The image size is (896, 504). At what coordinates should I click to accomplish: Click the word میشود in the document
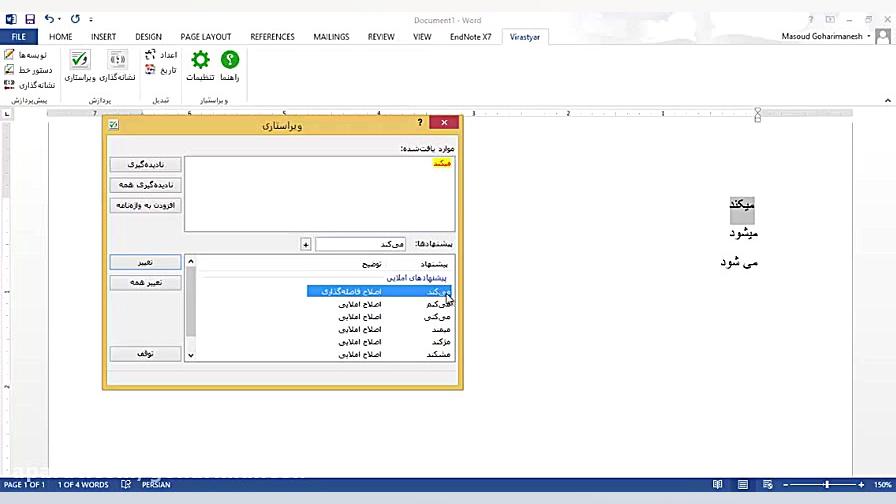click(x=743, y=233)
